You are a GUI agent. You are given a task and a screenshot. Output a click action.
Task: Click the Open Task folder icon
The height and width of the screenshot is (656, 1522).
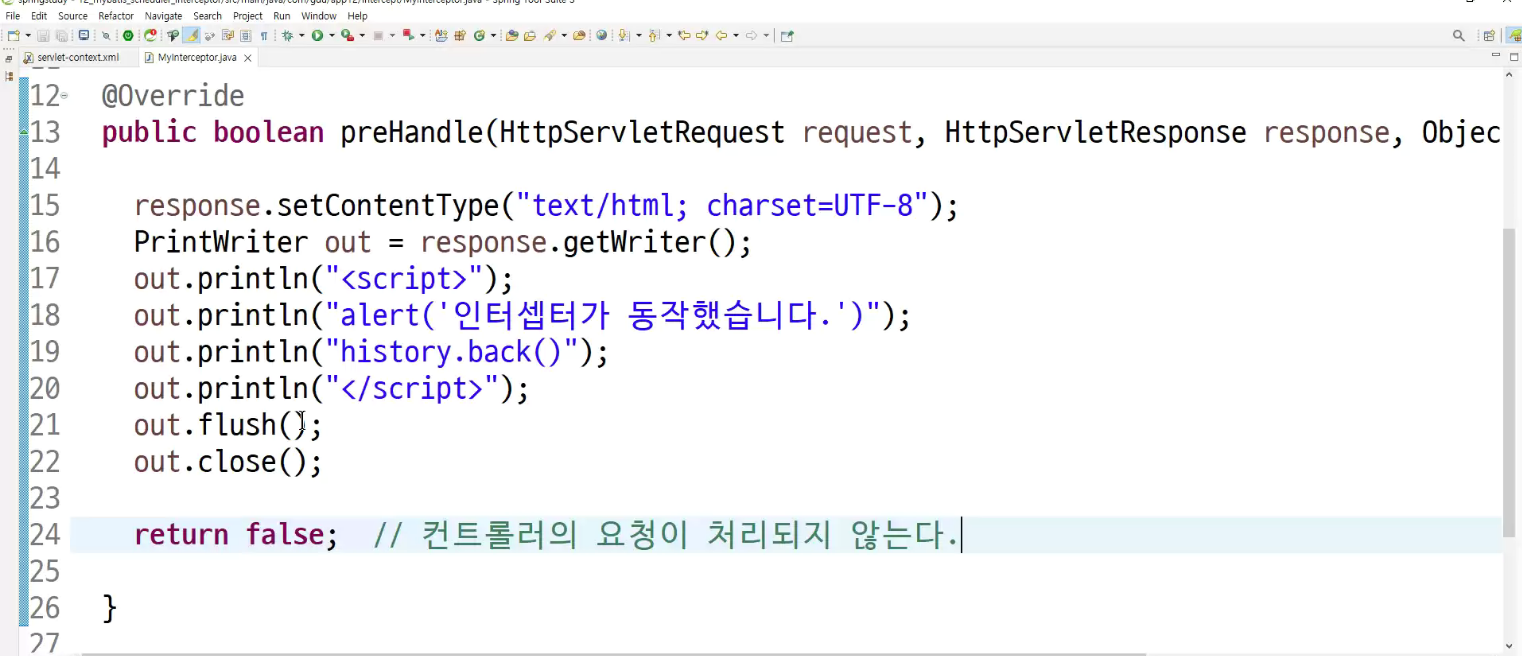point(530,35)
